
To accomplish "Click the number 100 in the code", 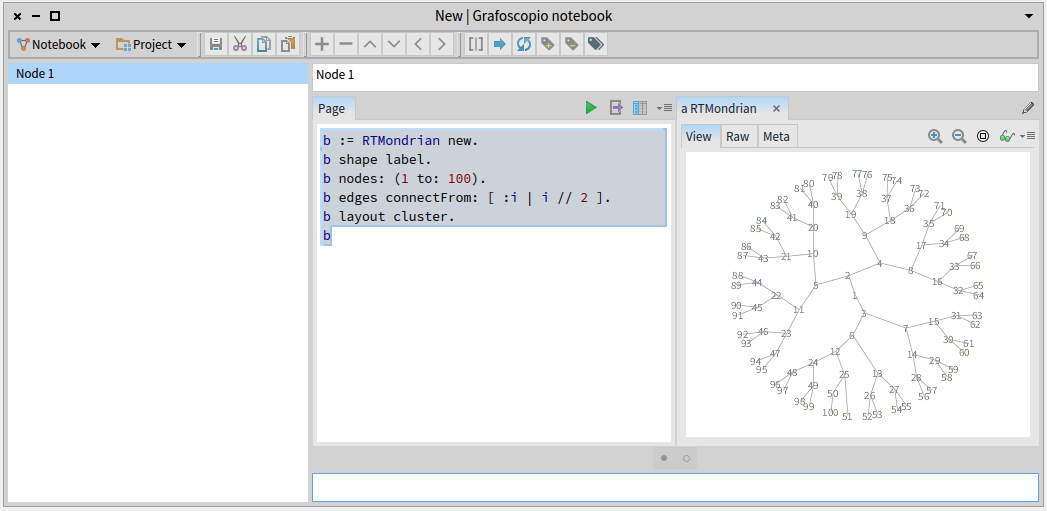I will [x=459, y=179].
